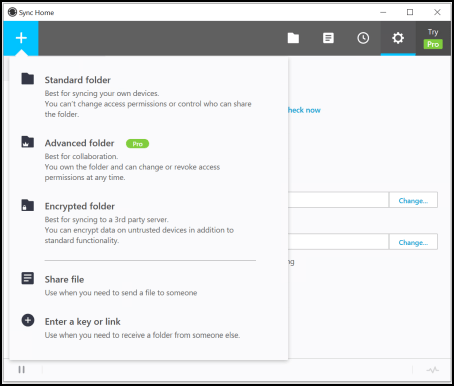Open the history clock icon
This screenshot has width=454, height=386.
click(363, 38)
